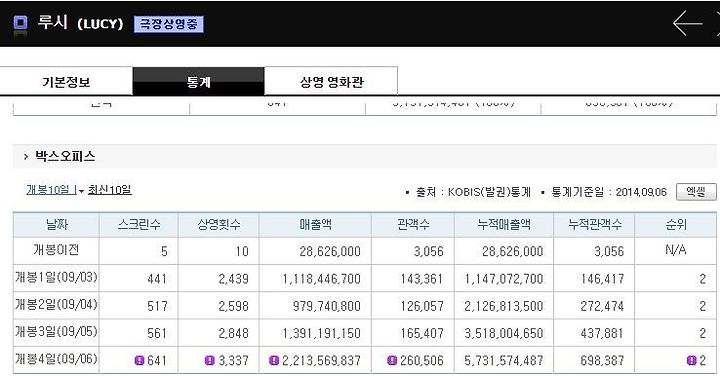This screenshot has width=720, height=376.
Task: Click the purple info icon next to 260,506
Action: tap(392, 360)
